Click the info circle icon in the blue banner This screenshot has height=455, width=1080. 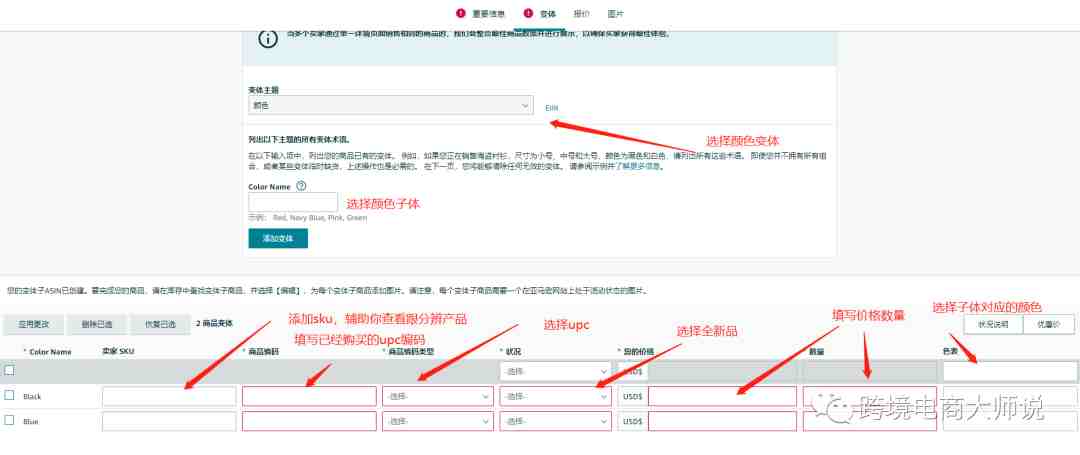(268, 39)
